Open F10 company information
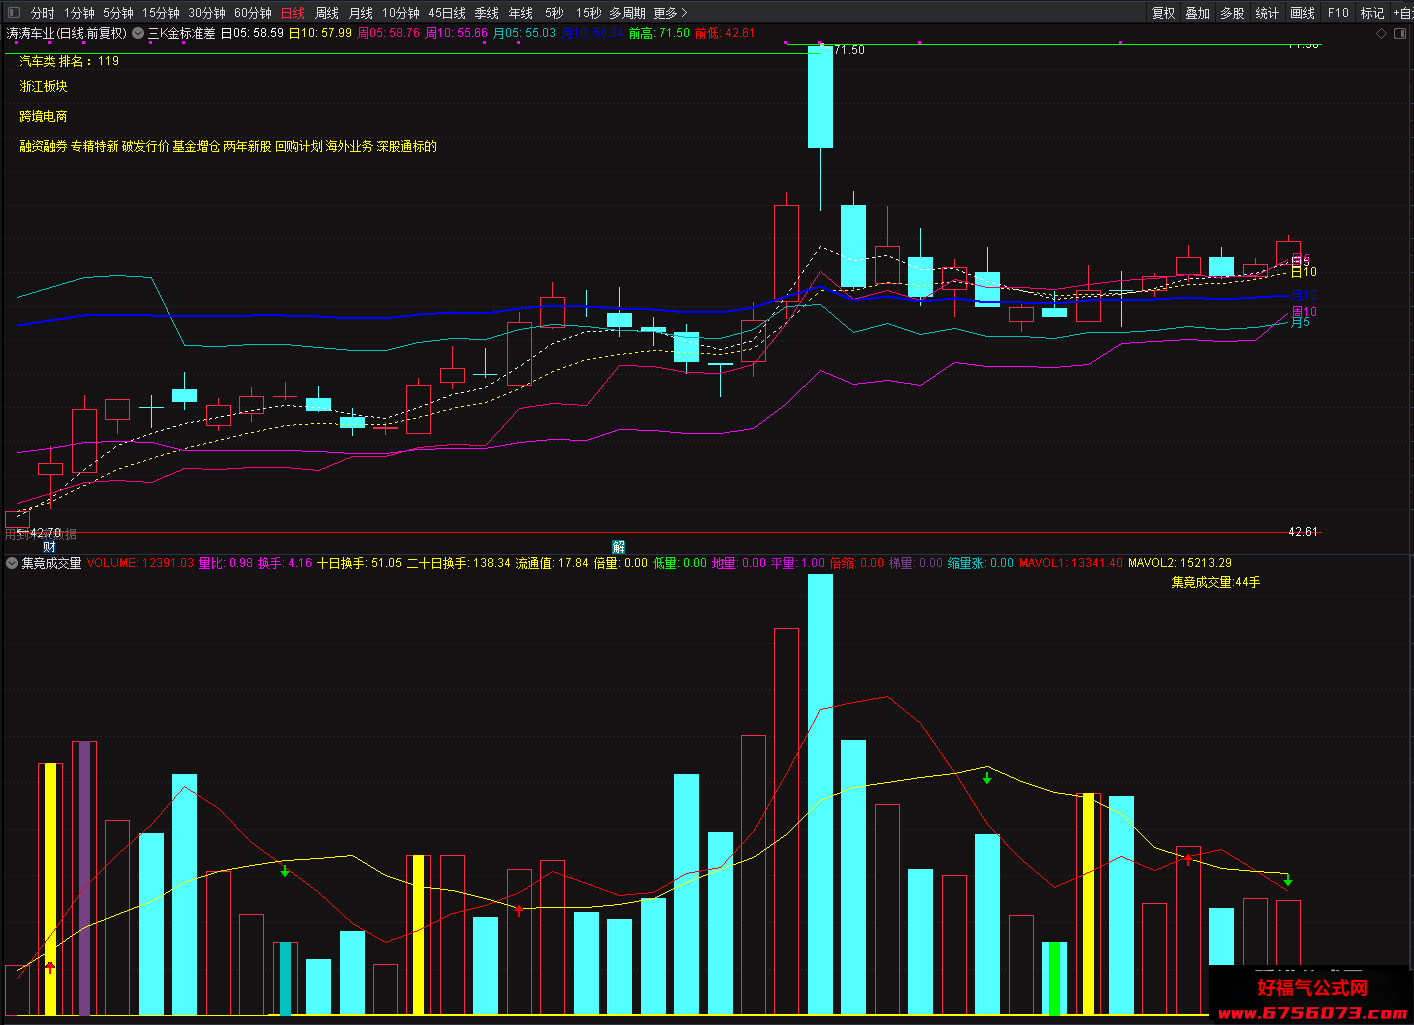The image size is (1414, 1025). tap(1338, 13)
